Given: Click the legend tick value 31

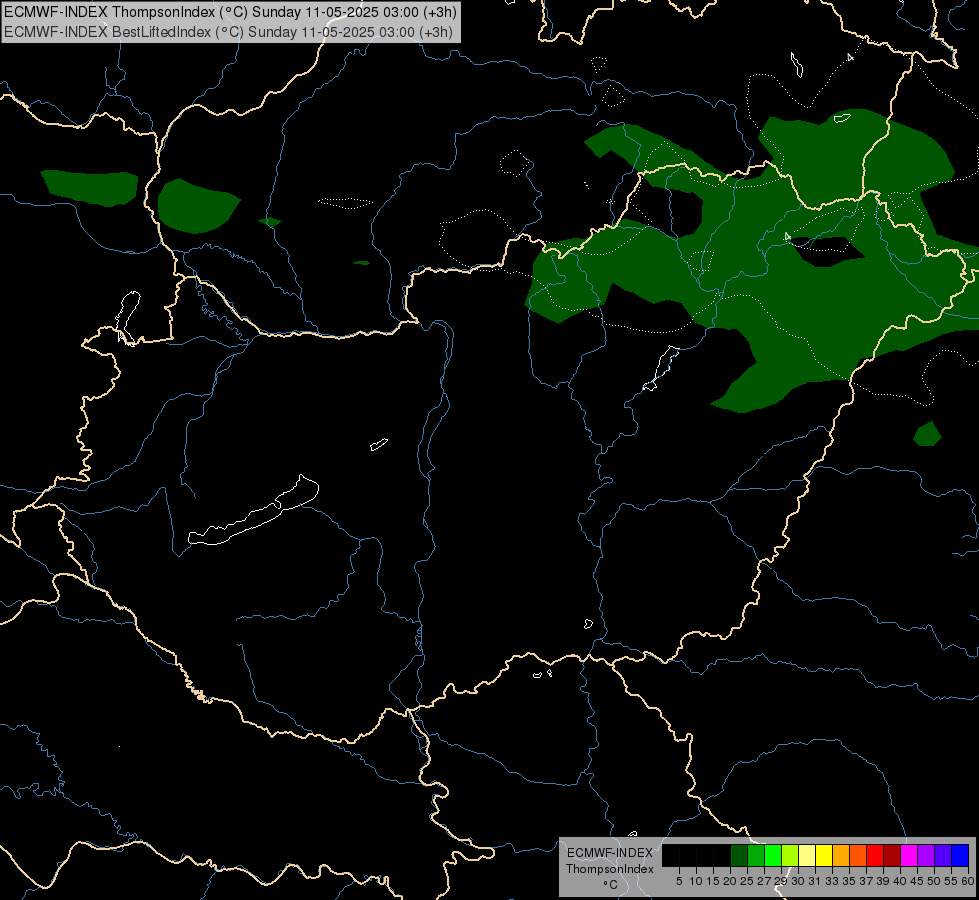Looking at the screenshot, I should [x=815, y=881].
